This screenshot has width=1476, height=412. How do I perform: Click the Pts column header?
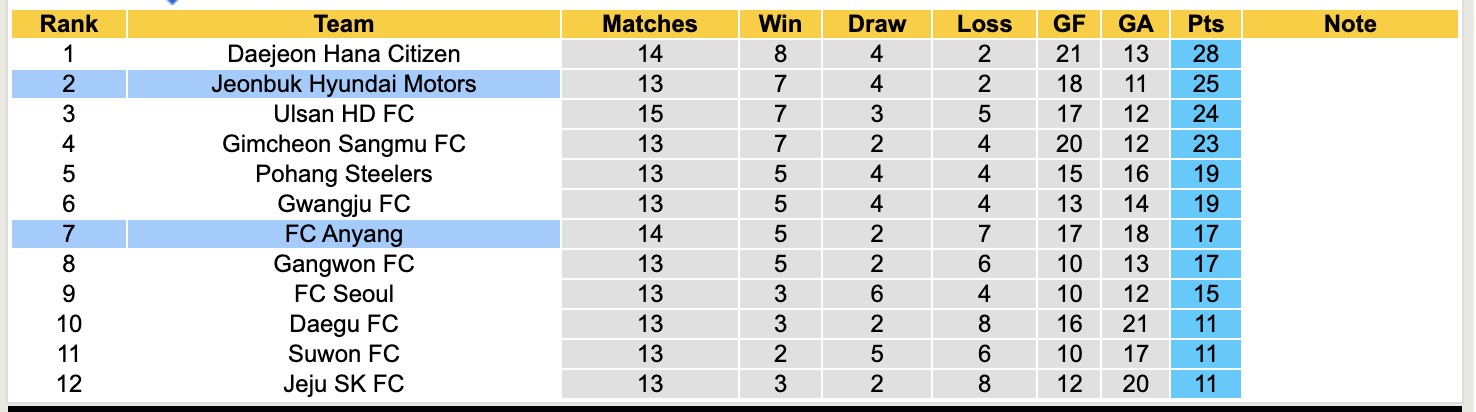[x=1206, y=24]
